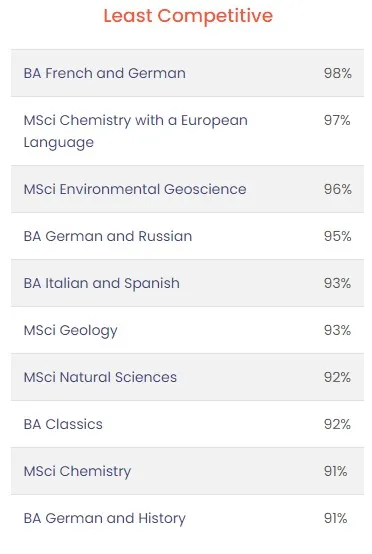Select the 96% acceptance value
372x554 pixels.
[337, 189]
